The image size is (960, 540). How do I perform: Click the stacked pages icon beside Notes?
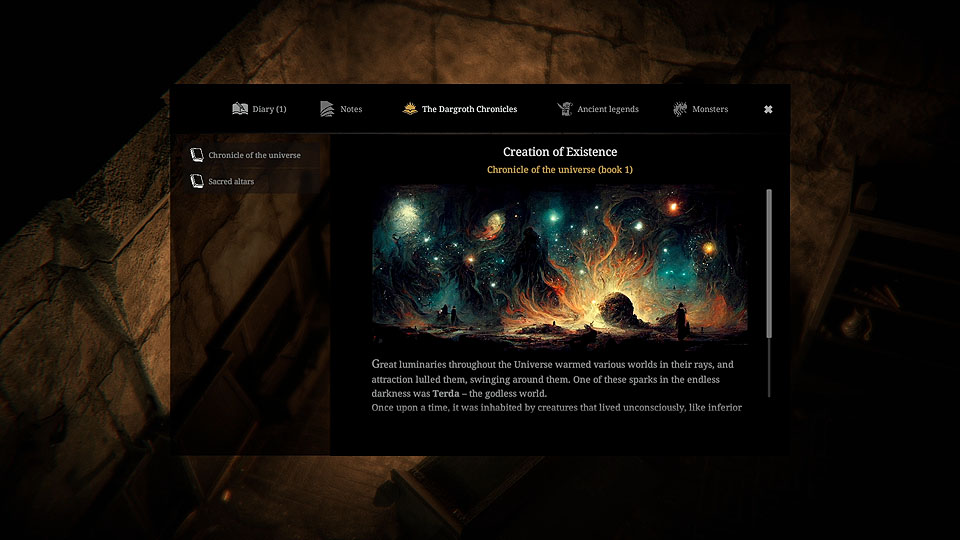(328, 109)
